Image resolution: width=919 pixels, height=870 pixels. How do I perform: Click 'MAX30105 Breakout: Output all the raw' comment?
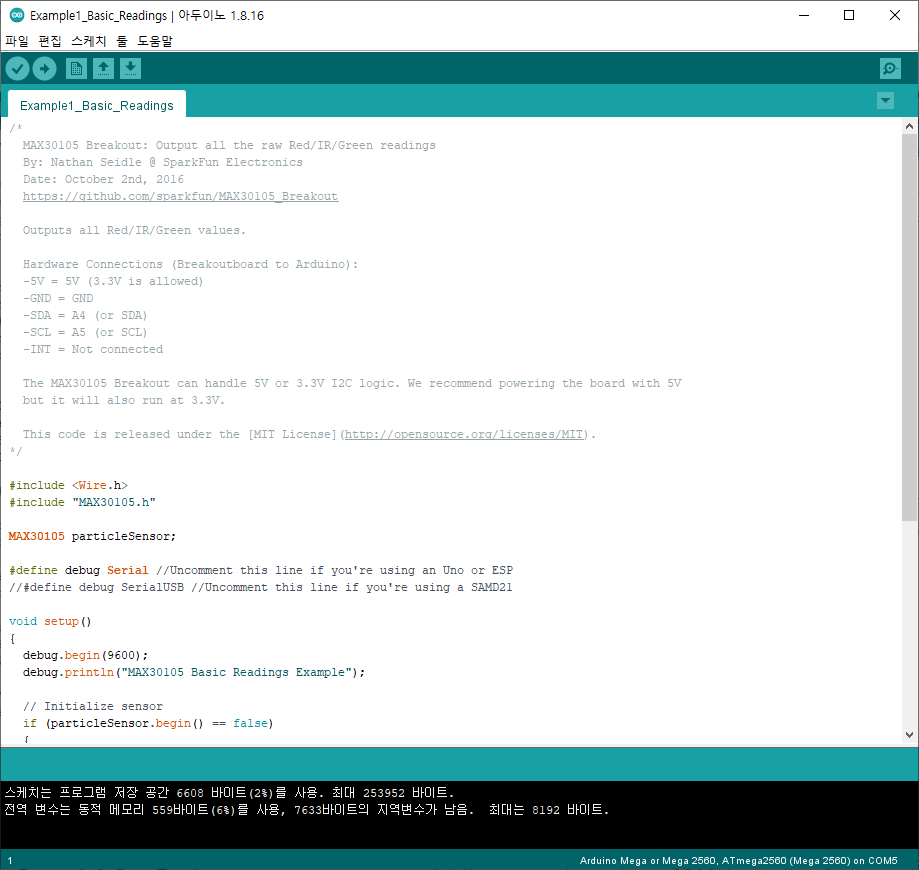[x=229, y=145]
